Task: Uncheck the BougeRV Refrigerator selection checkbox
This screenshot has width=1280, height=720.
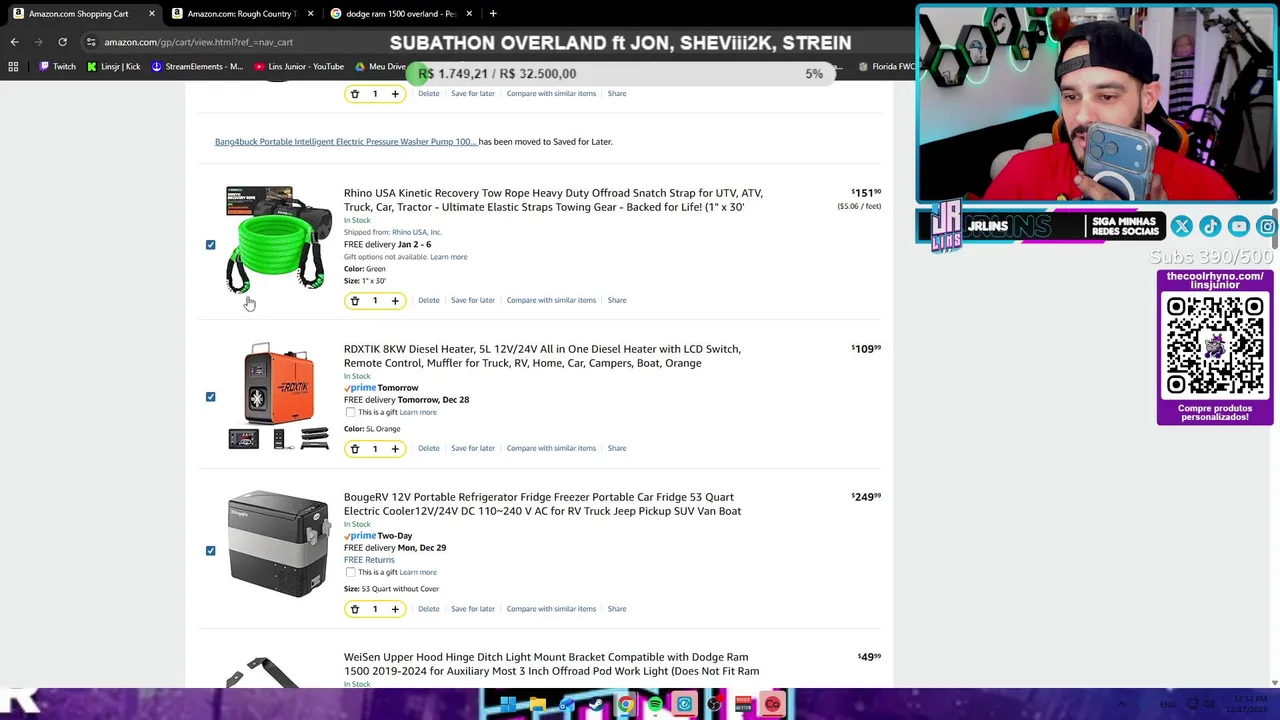Action: (x=210, y=551)
